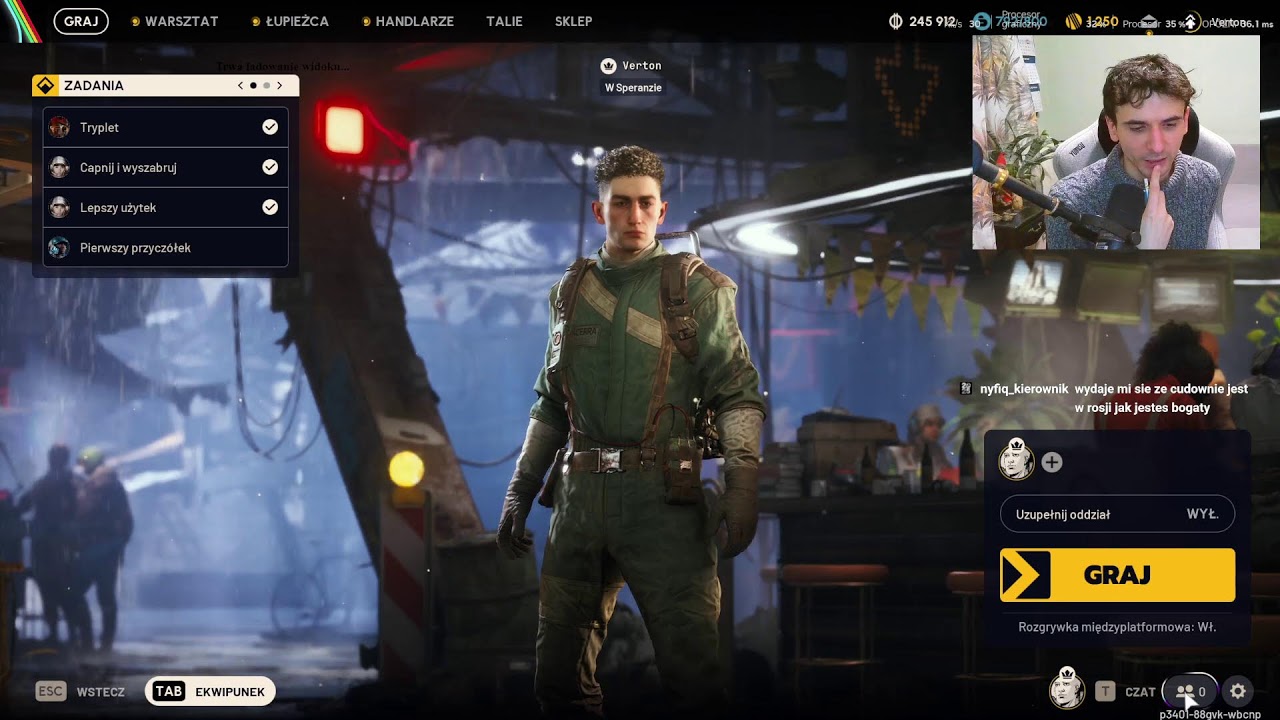Click the Tryplet quest giver portrait
Screen dimensions: 1280x720
click(59, 127)
